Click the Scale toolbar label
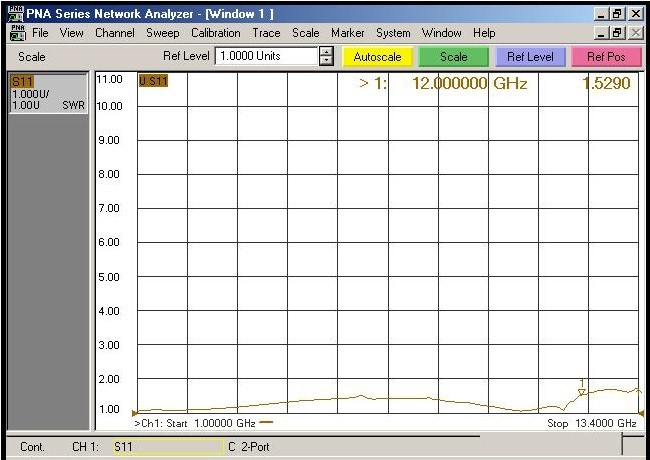Screen dimensions: 650x460 (x=32, y=57)
